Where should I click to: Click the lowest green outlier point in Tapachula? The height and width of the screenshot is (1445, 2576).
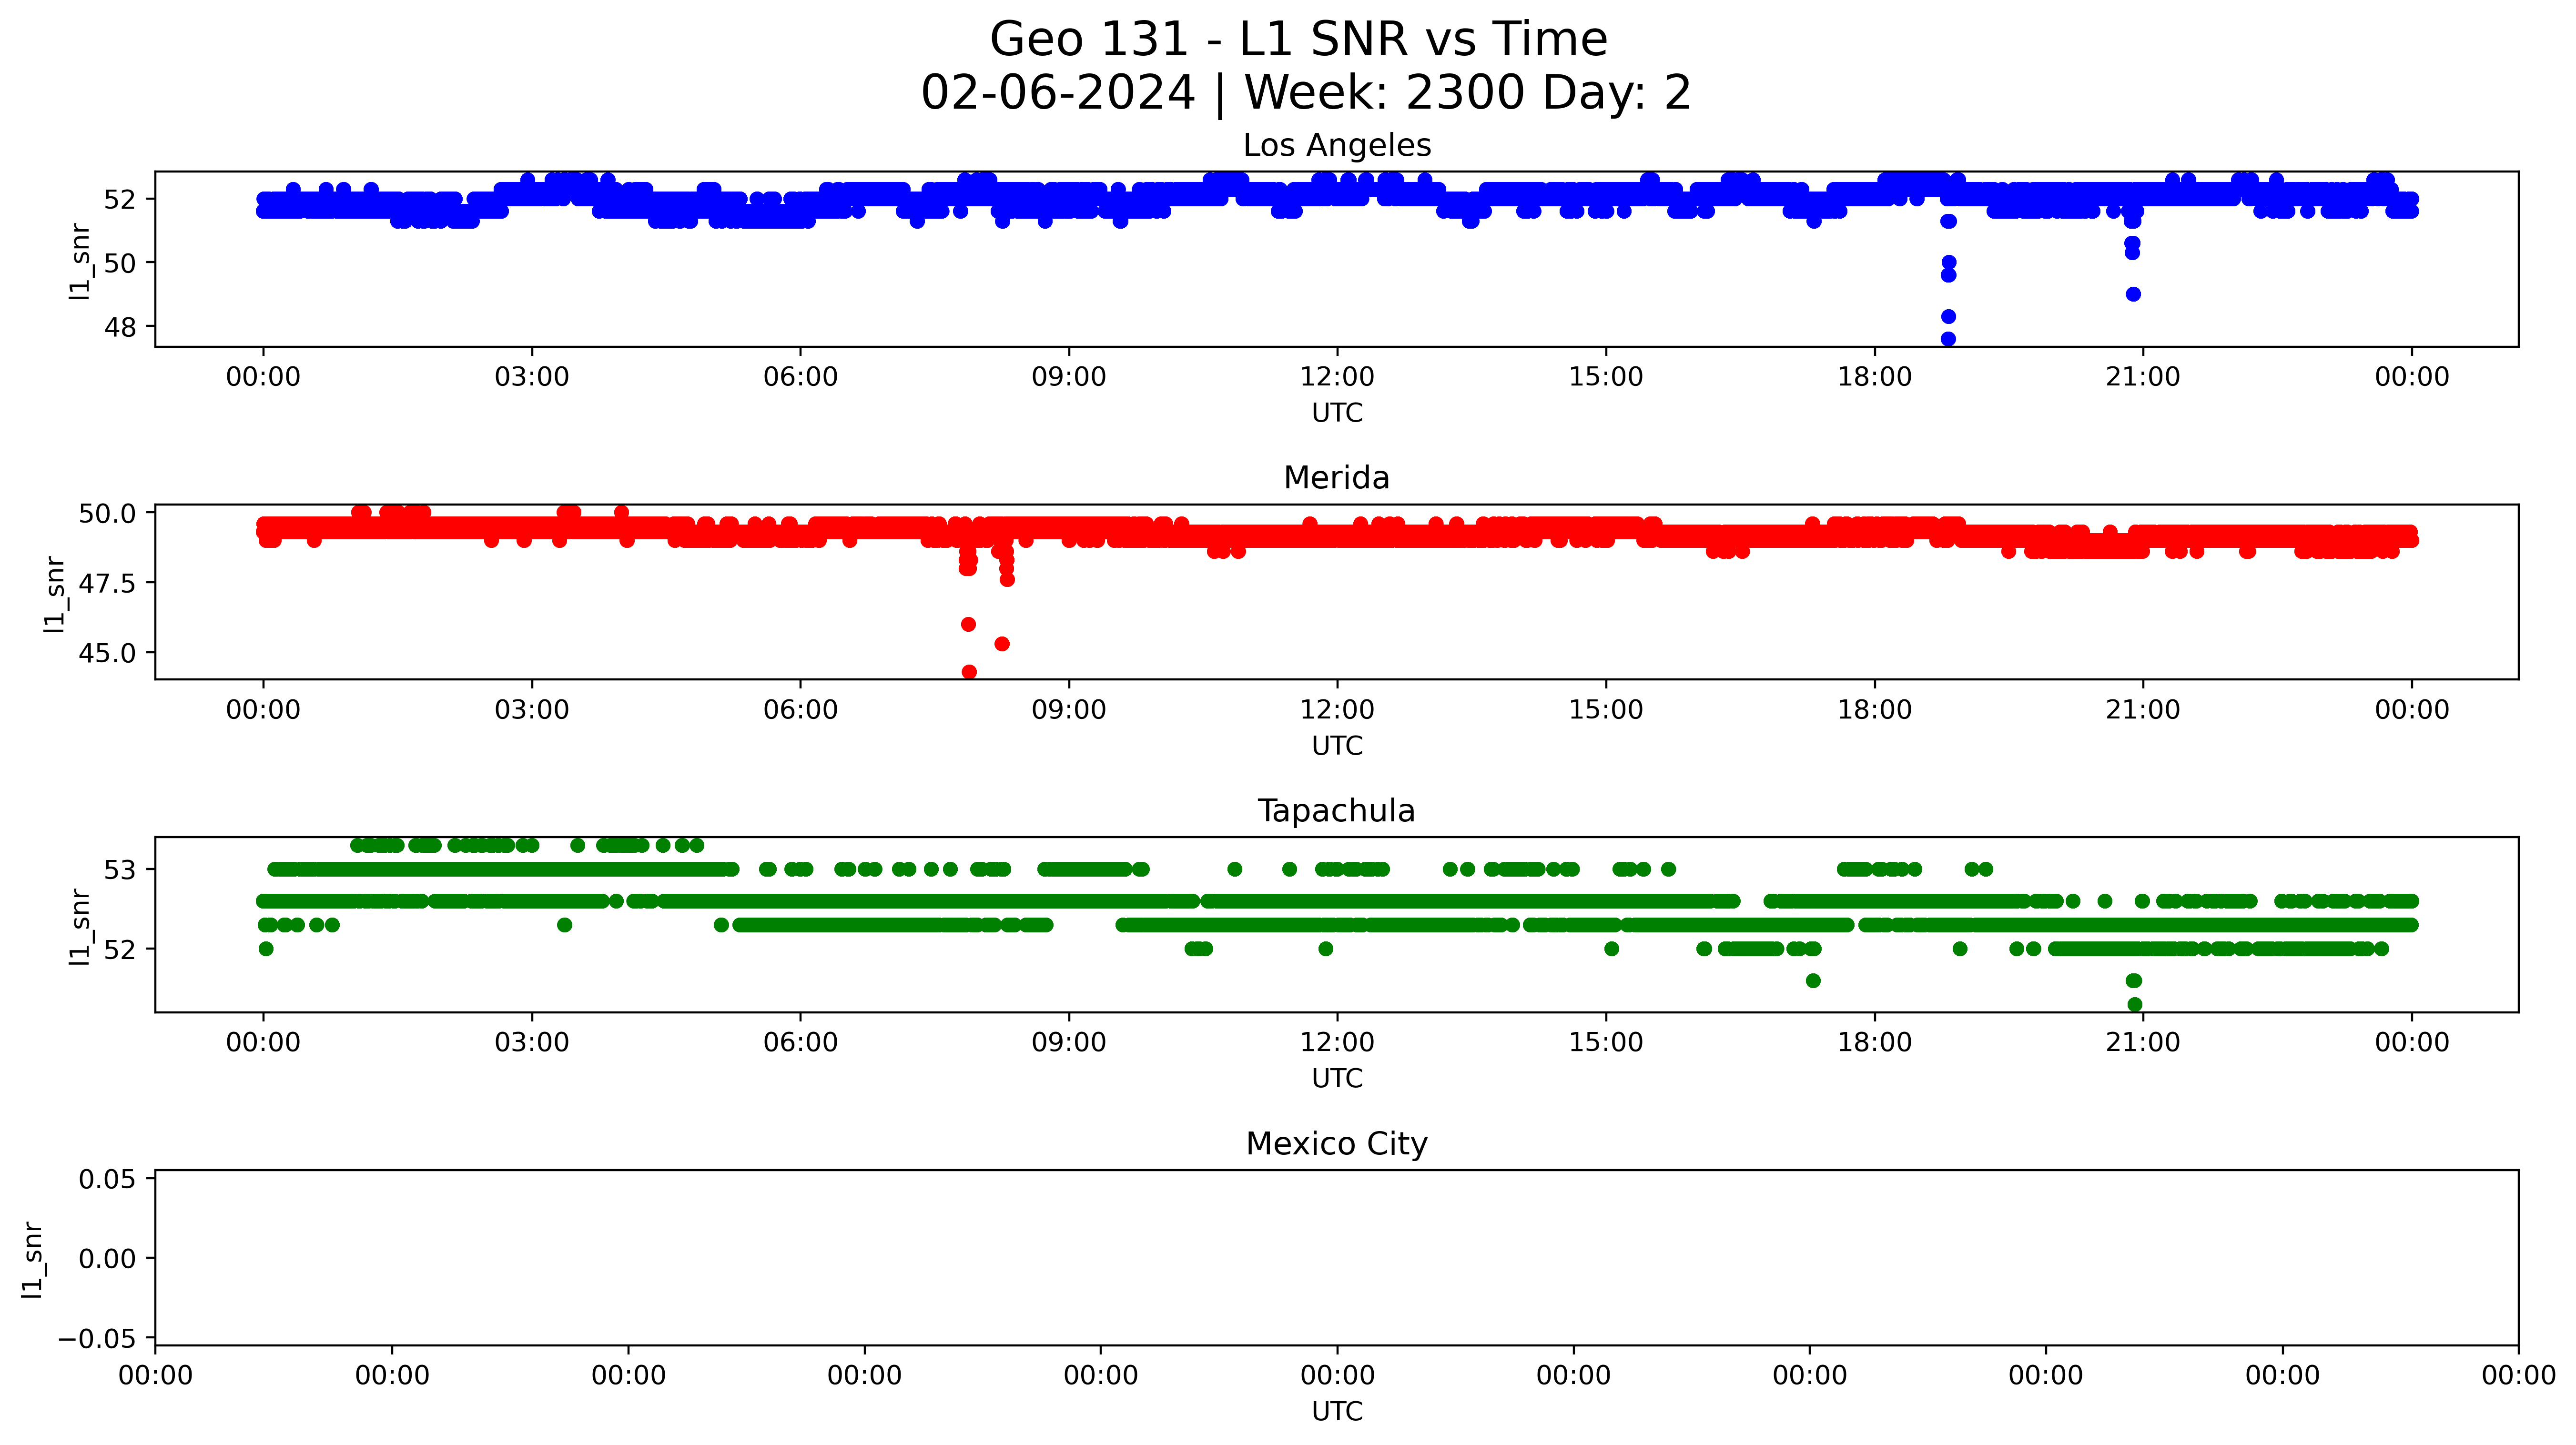tap(2135, 1004)
